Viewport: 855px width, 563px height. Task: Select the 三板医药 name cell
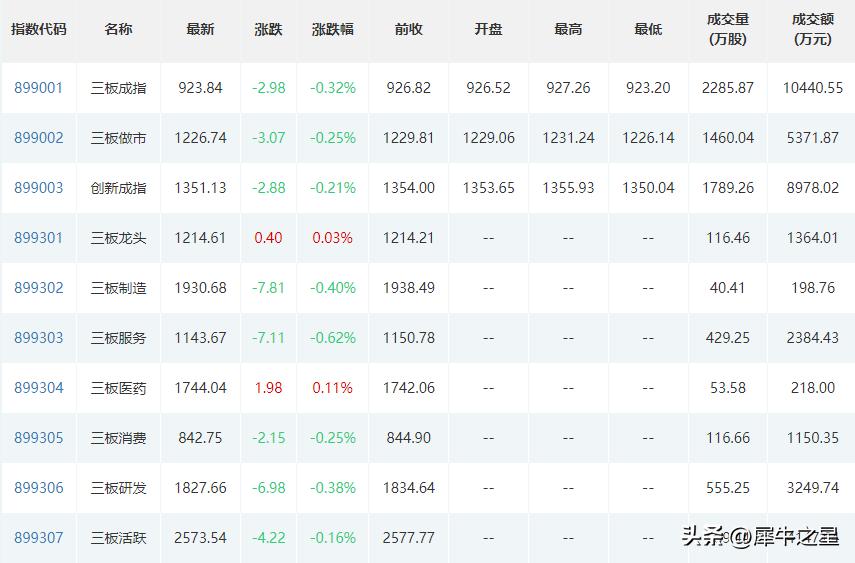click(118, 388)
